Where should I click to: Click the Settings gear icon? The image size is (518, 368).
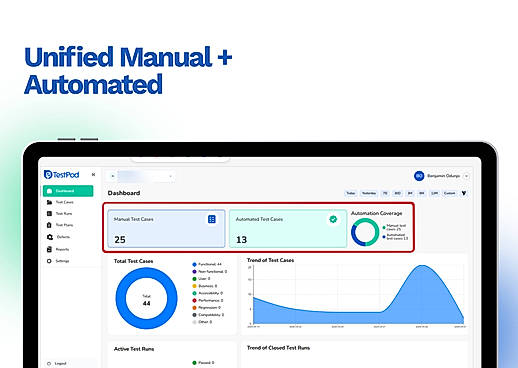point(49,261)
